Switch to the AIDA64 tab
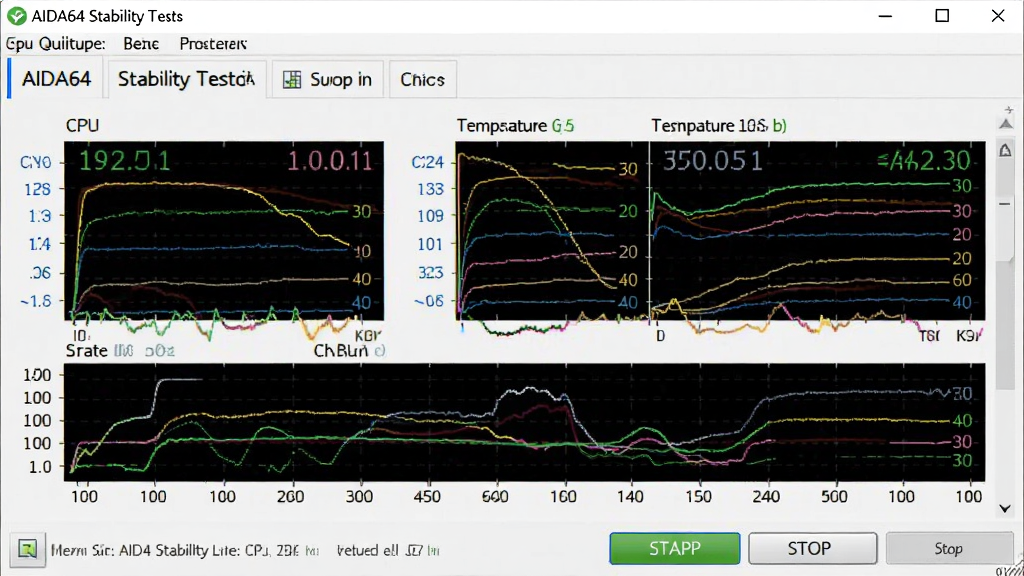 click(x=56, y=79)
